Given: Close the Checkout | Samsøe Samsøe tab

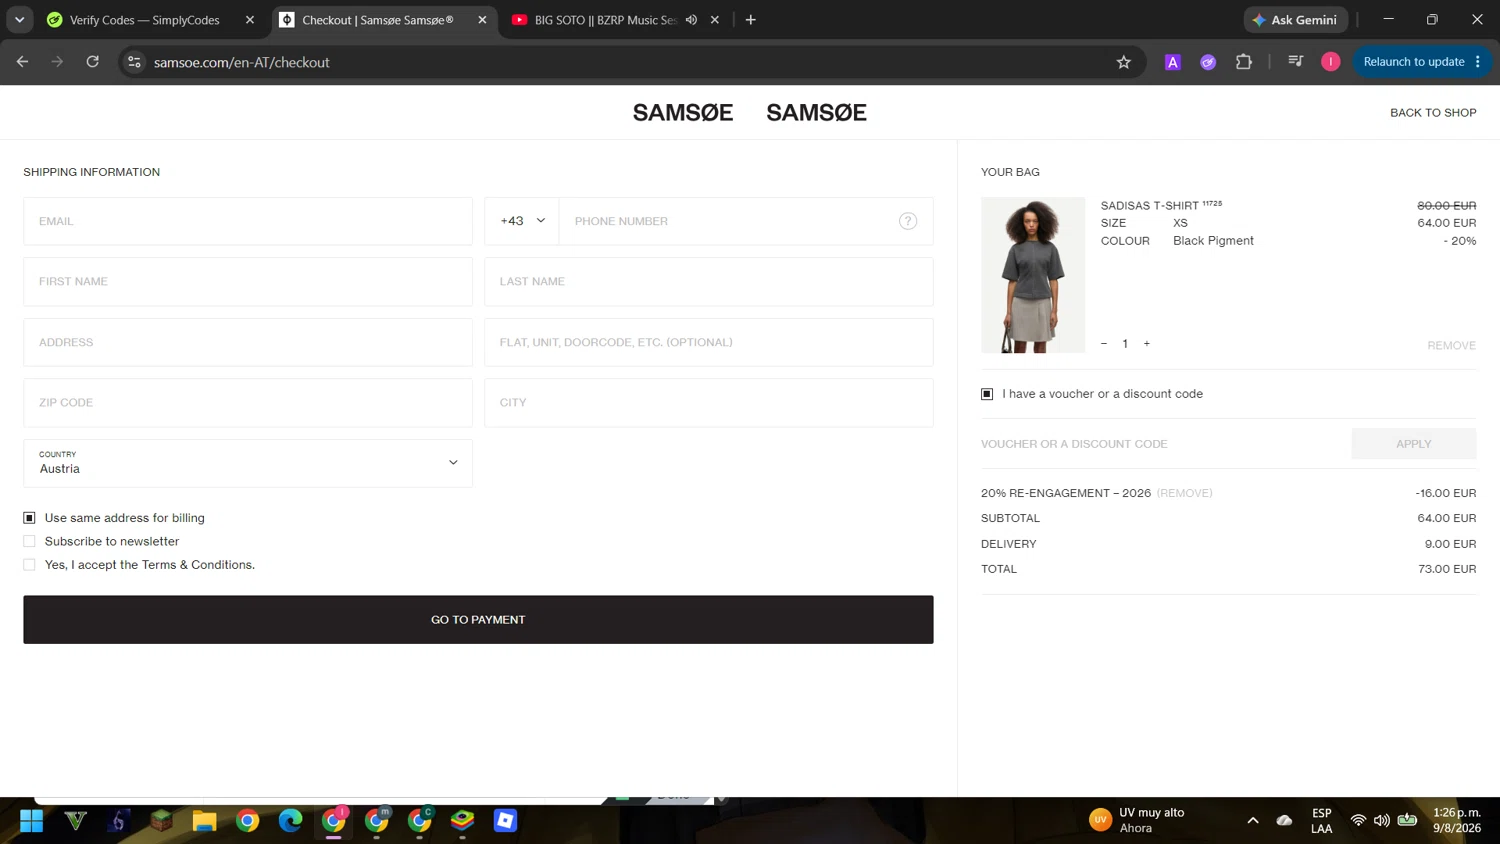Looking at the screenshot, I should [x=482, y=20].
